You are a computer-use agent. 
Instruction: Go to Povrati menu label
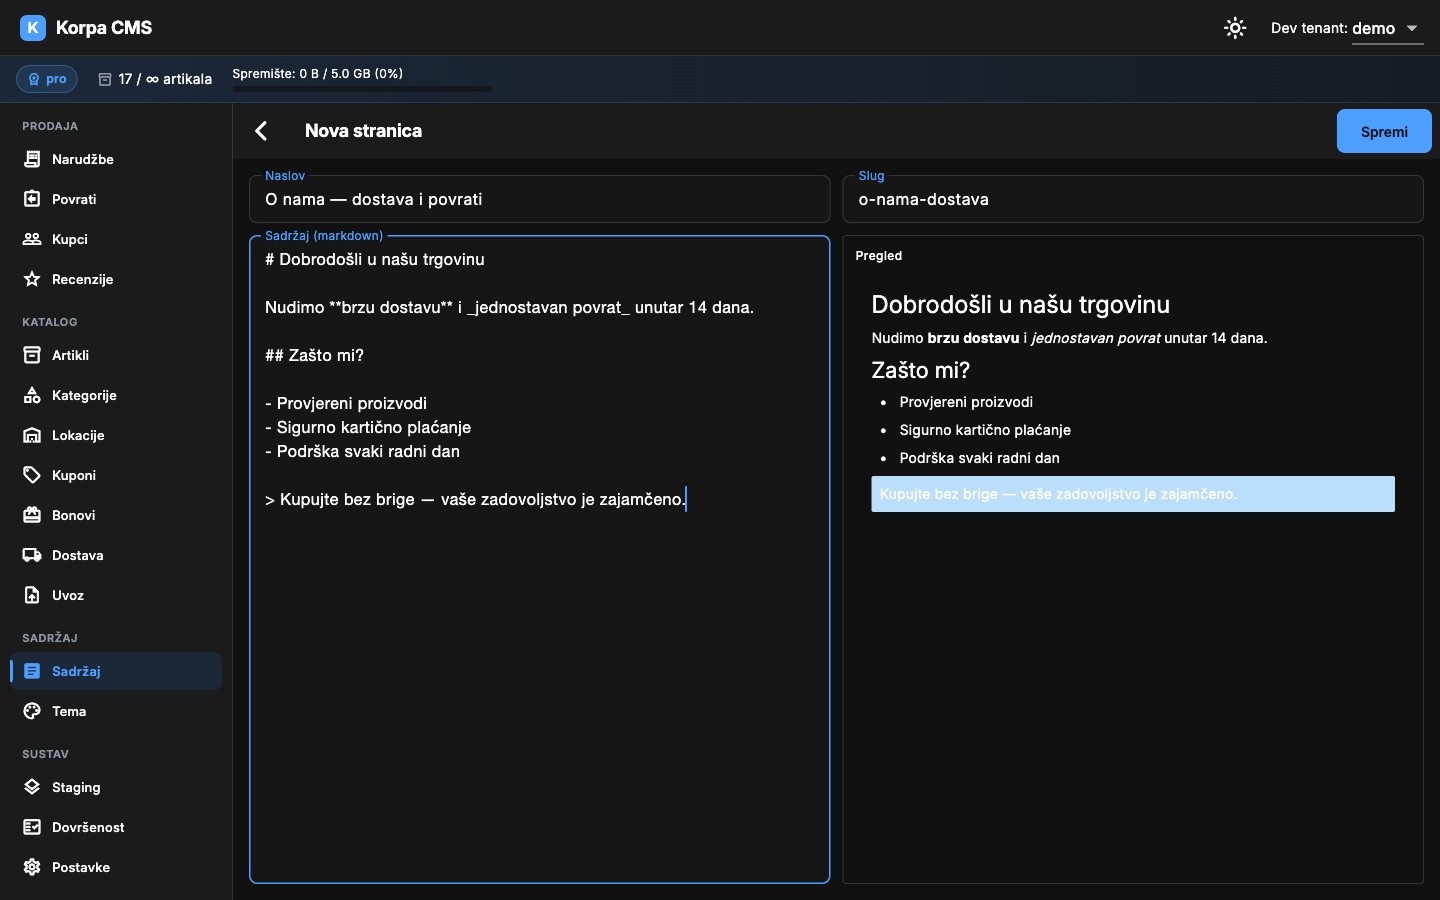[74, 199]
